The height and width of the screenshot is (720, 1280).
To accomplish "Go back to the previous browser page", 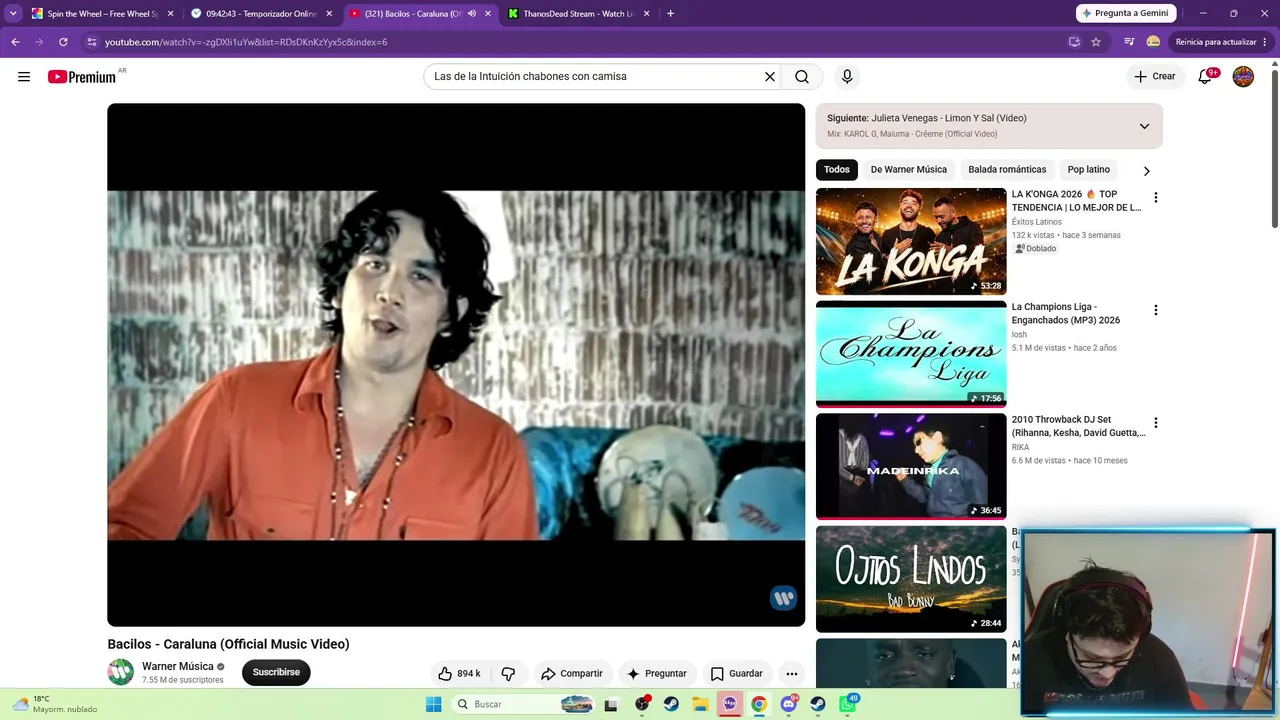I will [x=15, y=42].
